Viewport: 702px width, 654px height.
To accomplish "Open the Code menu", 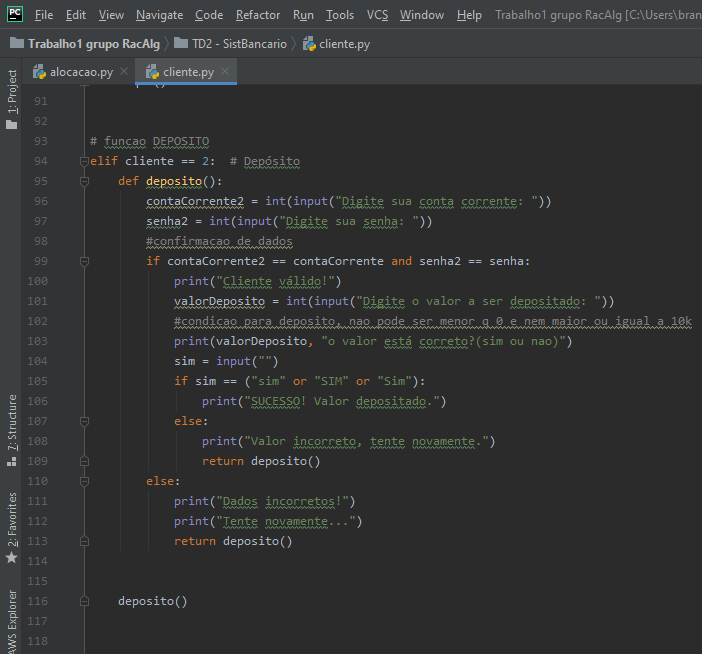I will [209, 15].
